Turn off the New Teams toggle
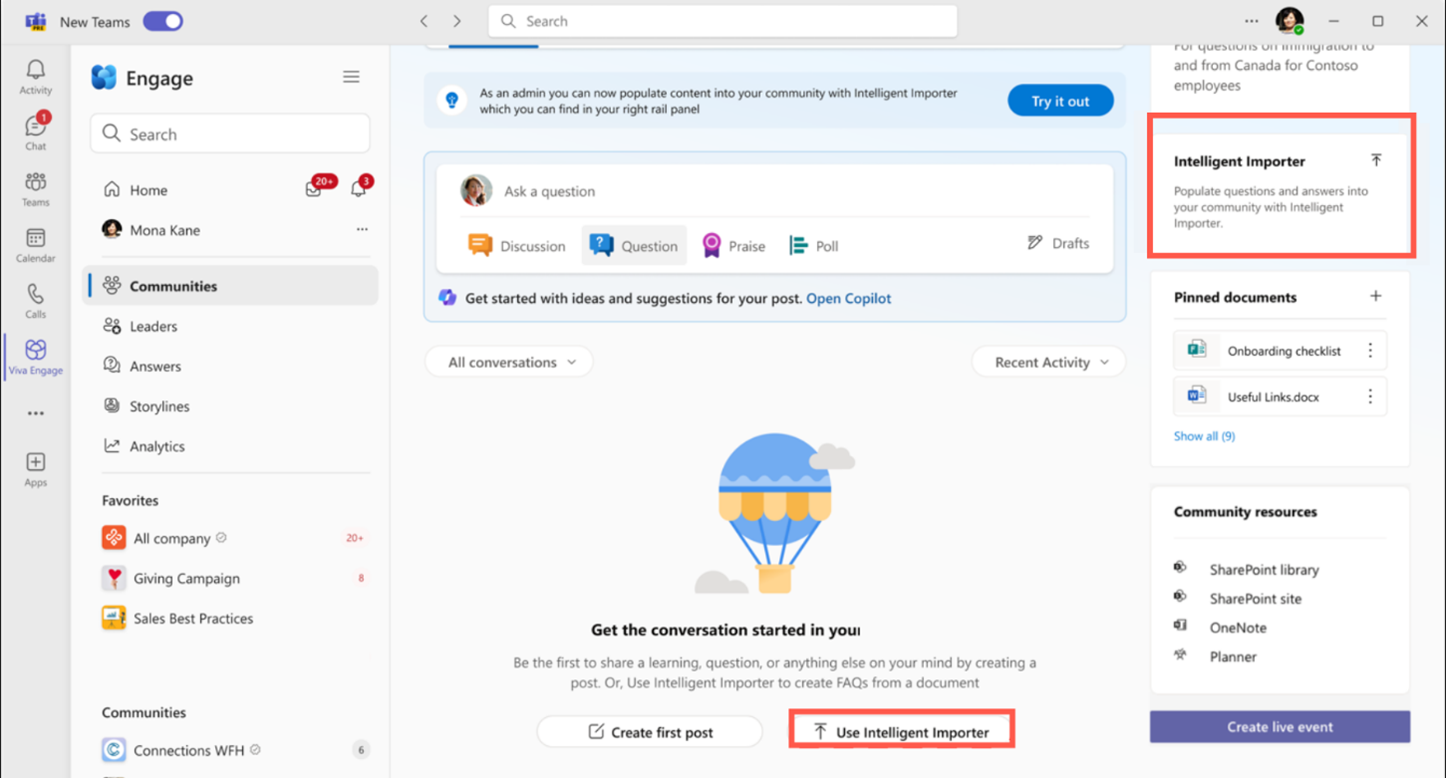This screenshot has width=1446, height=778. 163,21
